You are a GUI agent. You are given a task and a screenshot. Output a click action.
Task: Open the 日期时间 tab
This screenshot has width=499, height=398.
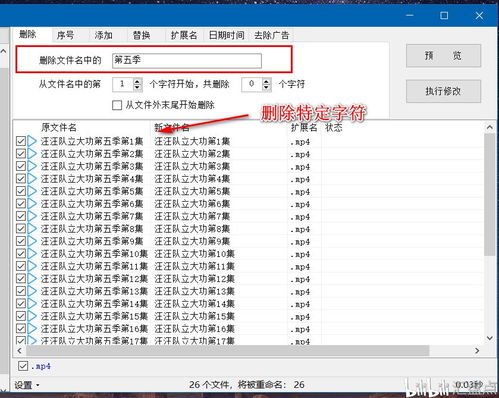click(226, 35)
